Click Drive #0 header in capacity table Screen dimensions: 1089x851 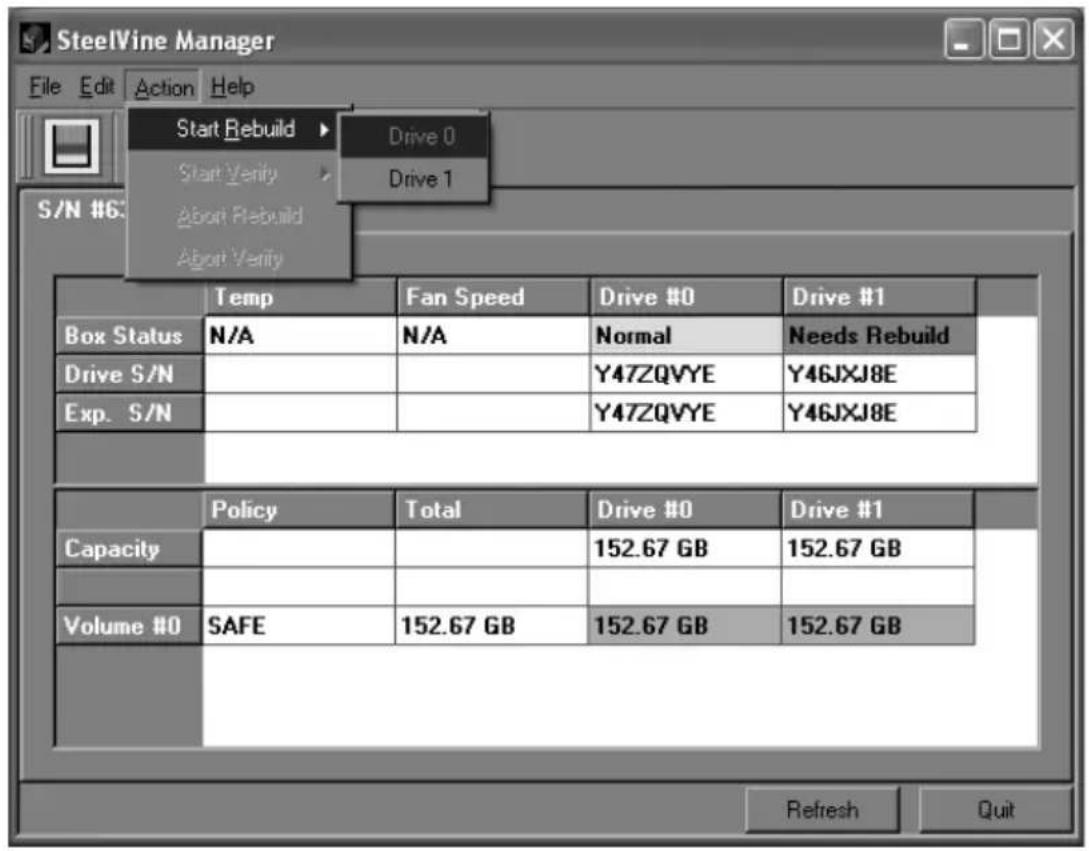point(685,510)
